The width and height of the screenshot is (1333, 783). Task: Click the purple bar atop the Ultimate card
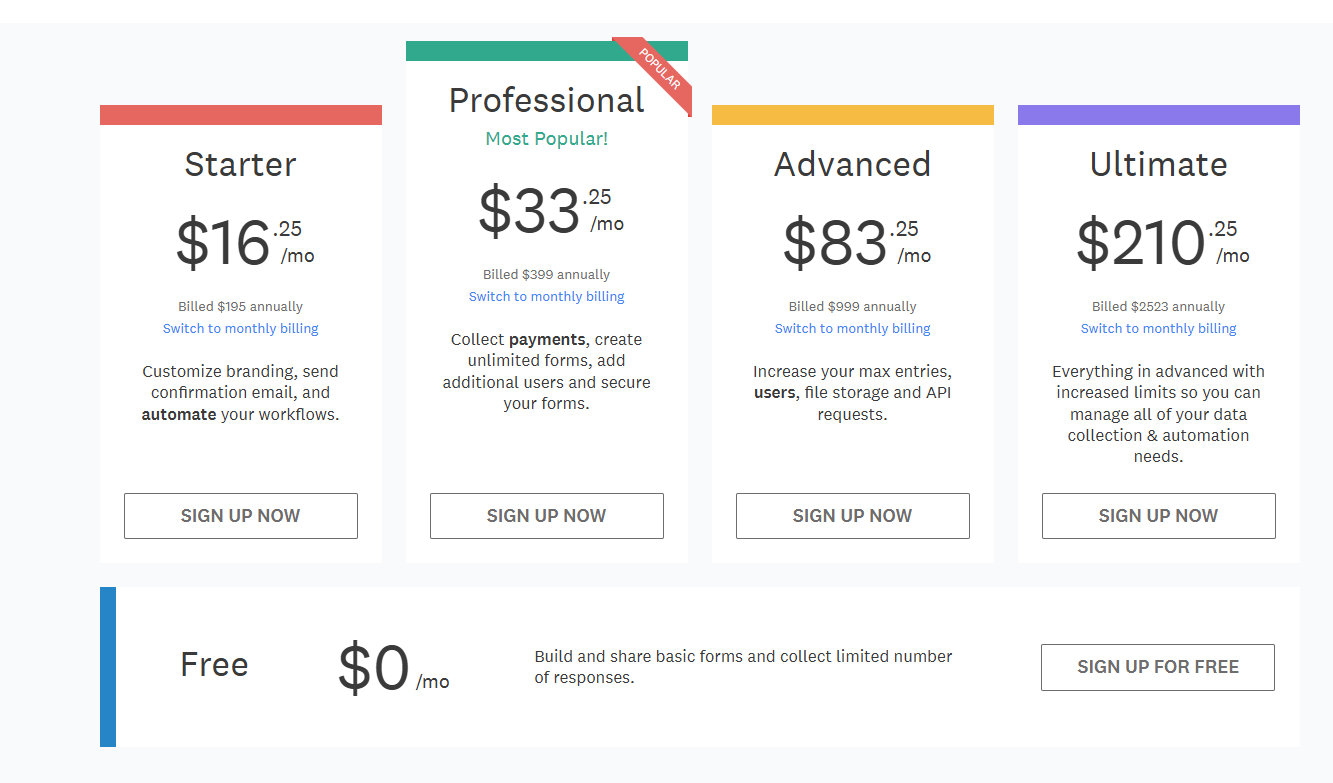click(1158, 113)
